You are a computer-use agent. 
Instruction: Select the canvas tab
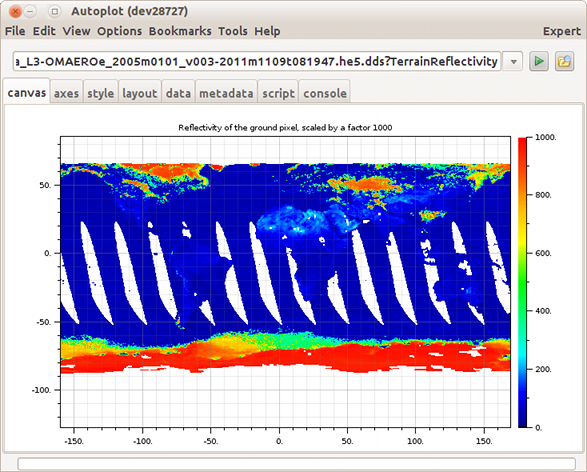click(x=27, y=92)
